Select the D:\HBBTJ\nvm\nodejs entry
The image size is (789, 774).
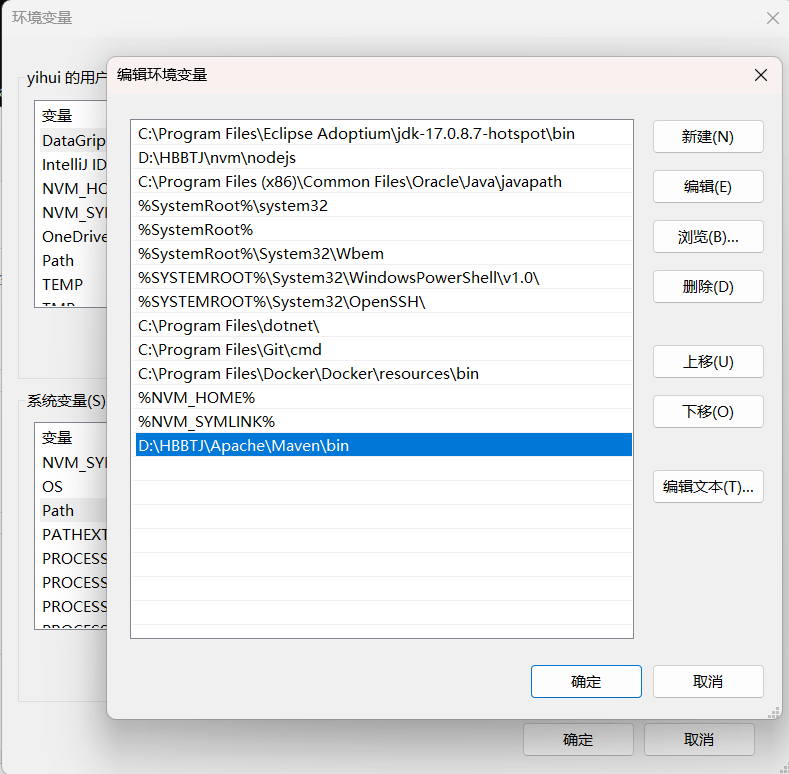217,158
